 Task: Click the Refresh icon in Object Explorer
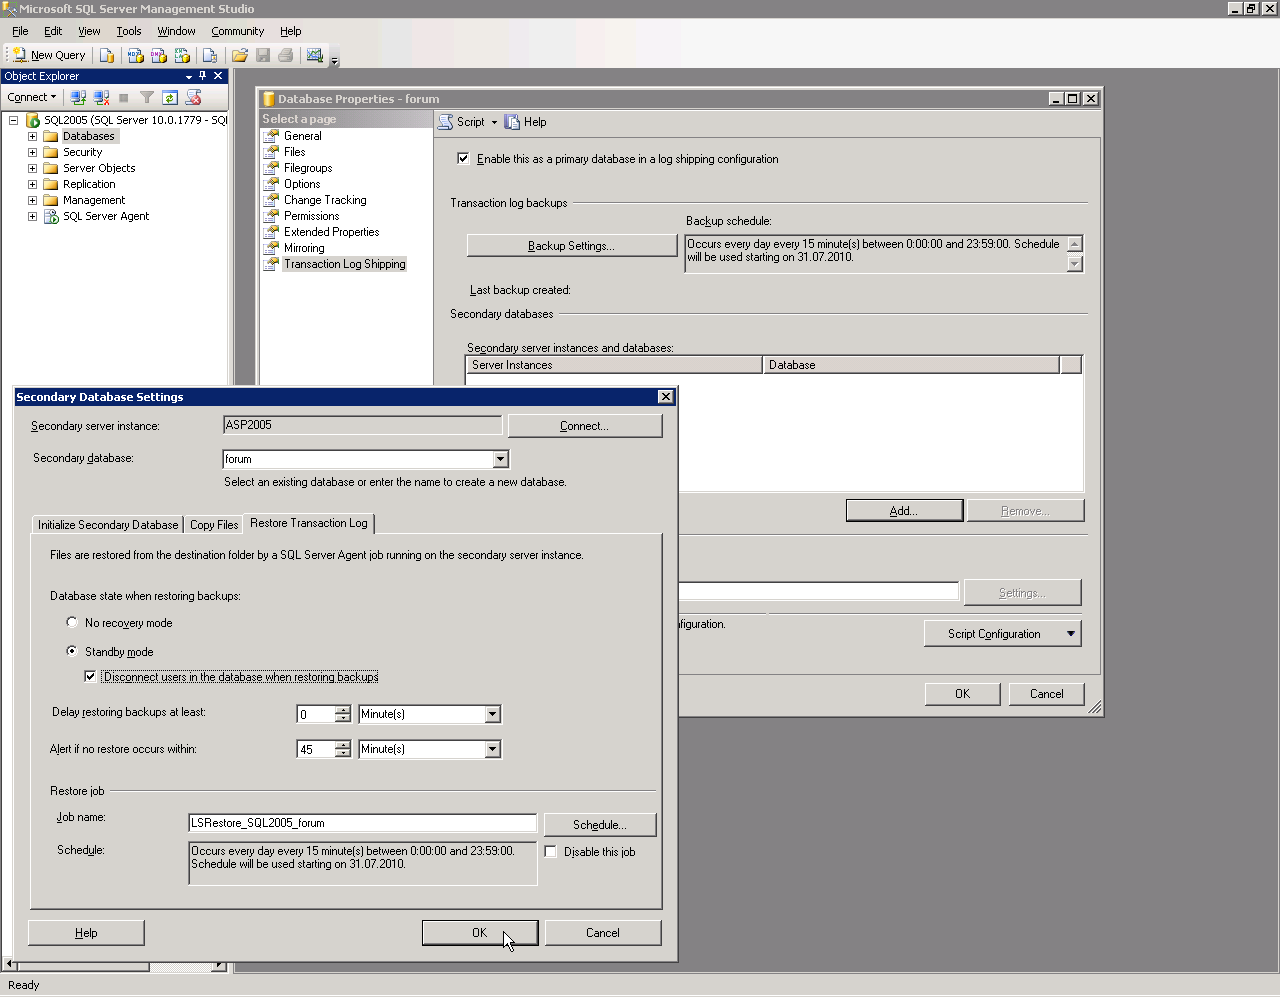click(170, 97)
